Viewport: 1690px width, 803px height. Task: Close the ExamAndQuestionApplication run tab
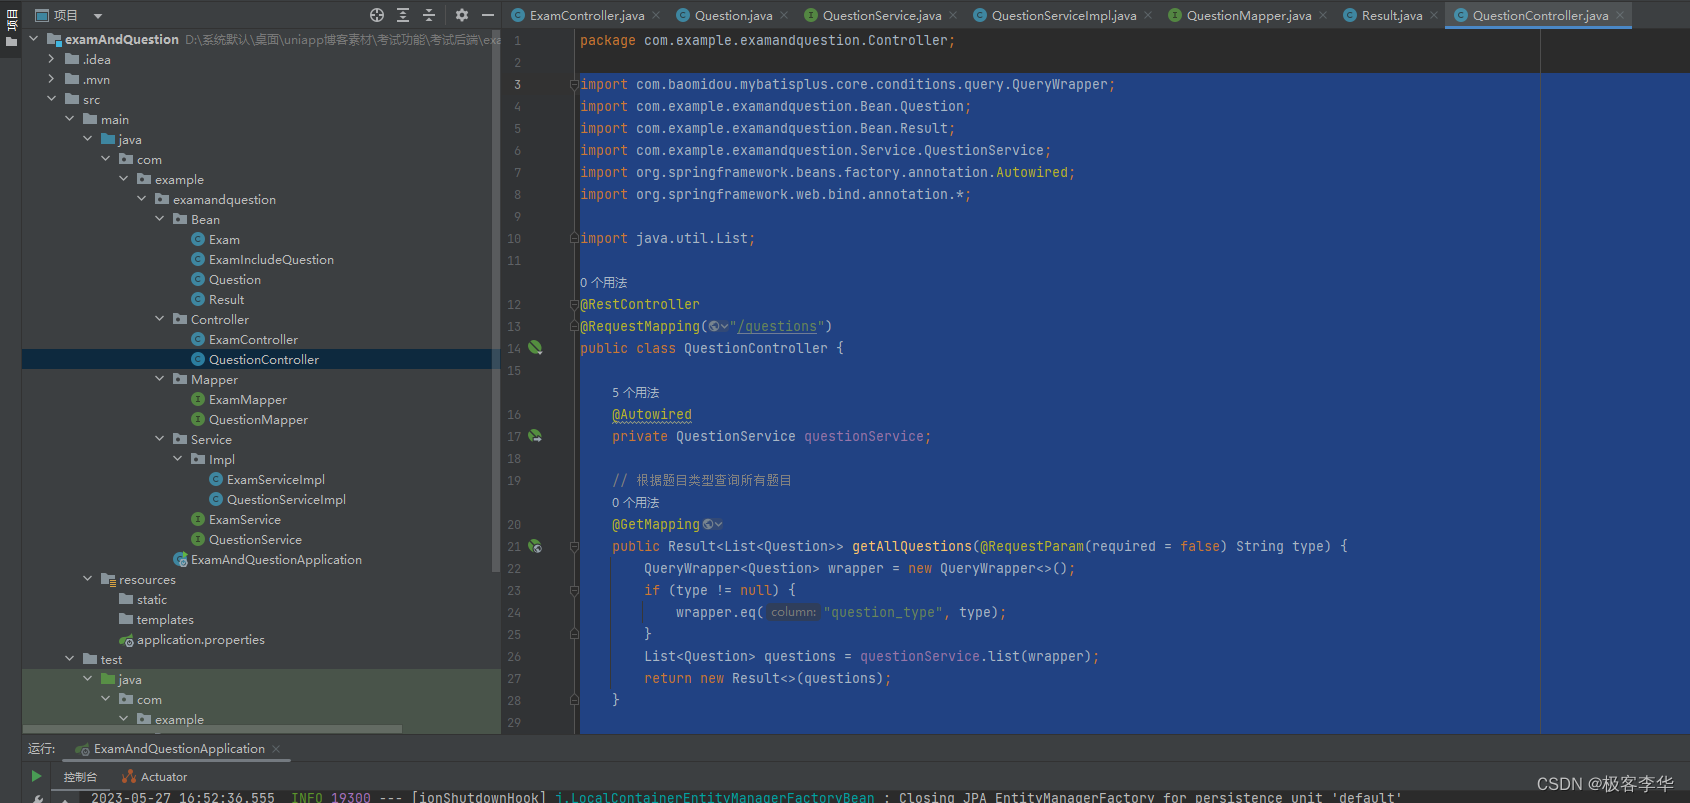pos(276,749)
